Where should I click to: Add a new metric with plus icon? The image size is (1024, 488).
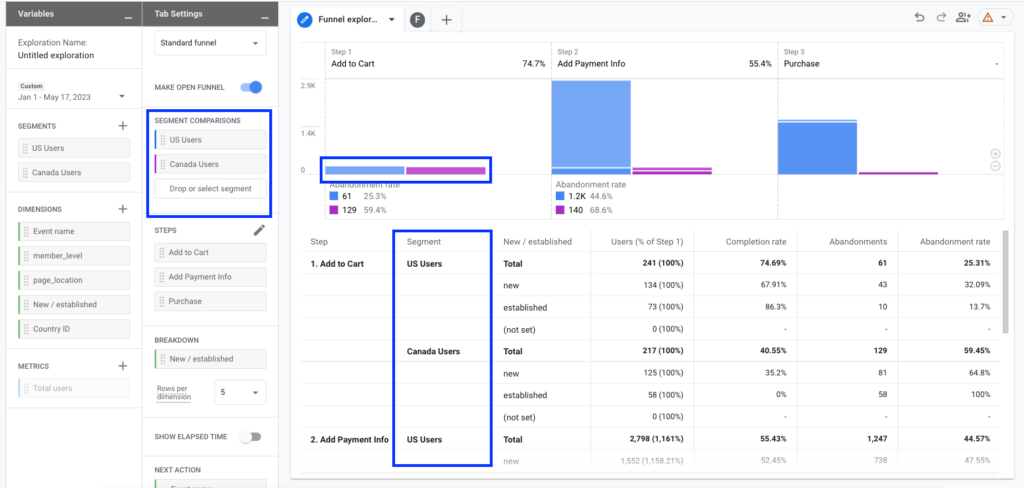[x=123, y=366]
